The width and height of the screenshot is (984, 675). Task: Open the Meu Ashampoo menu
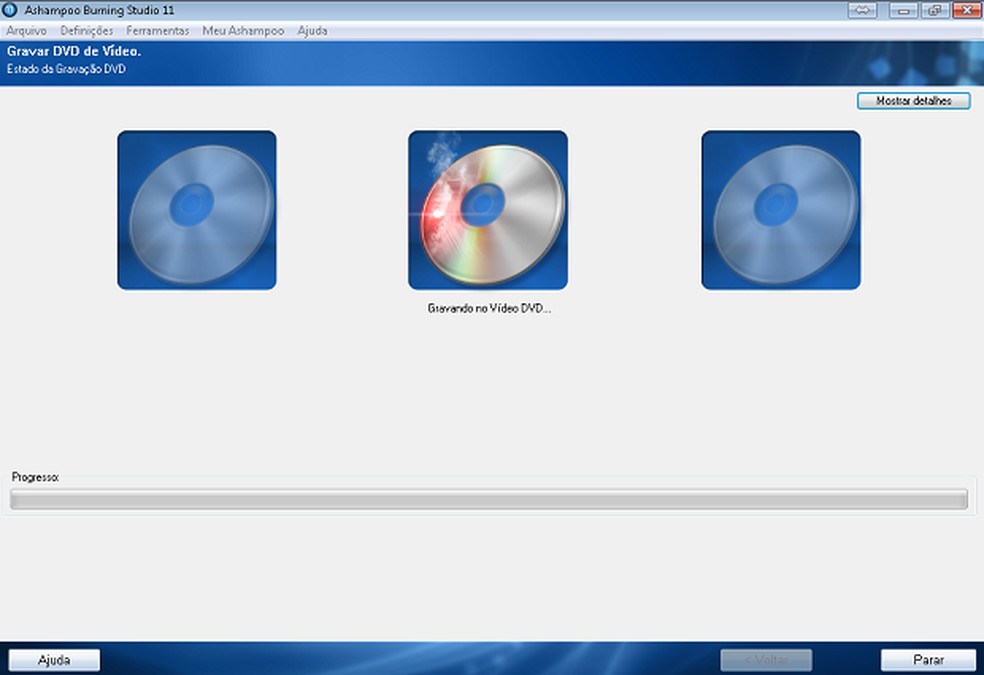243,31
